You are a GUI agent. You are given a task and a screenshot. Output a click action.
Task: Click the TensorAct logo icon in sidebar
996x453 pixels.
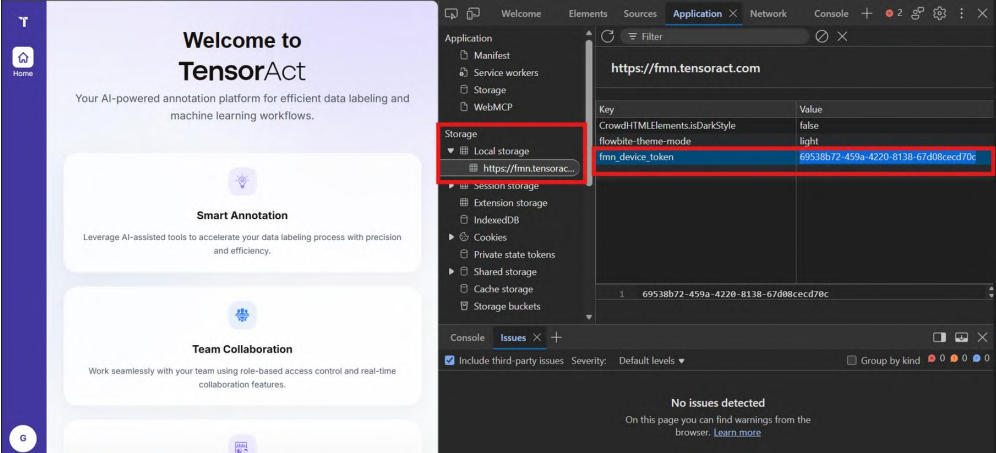24,22
